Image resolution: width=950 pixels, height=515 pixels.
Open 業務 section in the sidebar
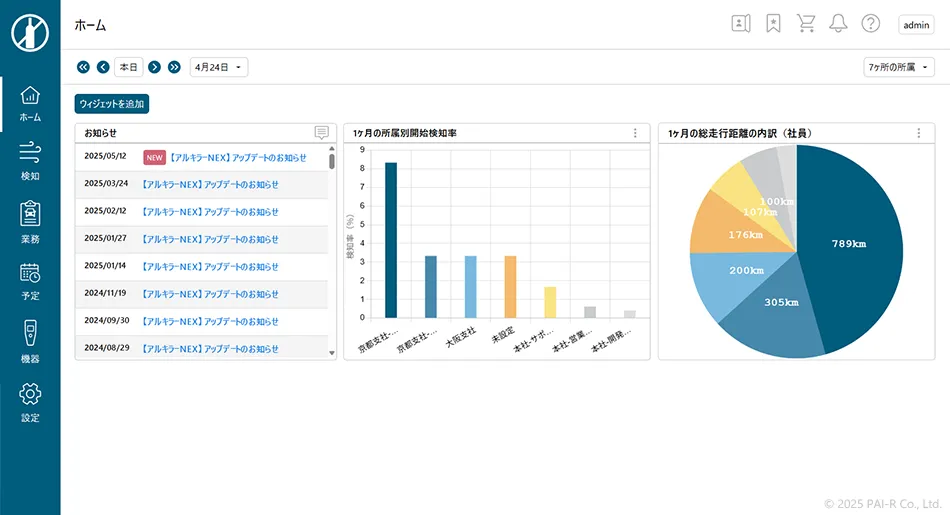pyautogui.click(x=30, y=221)
